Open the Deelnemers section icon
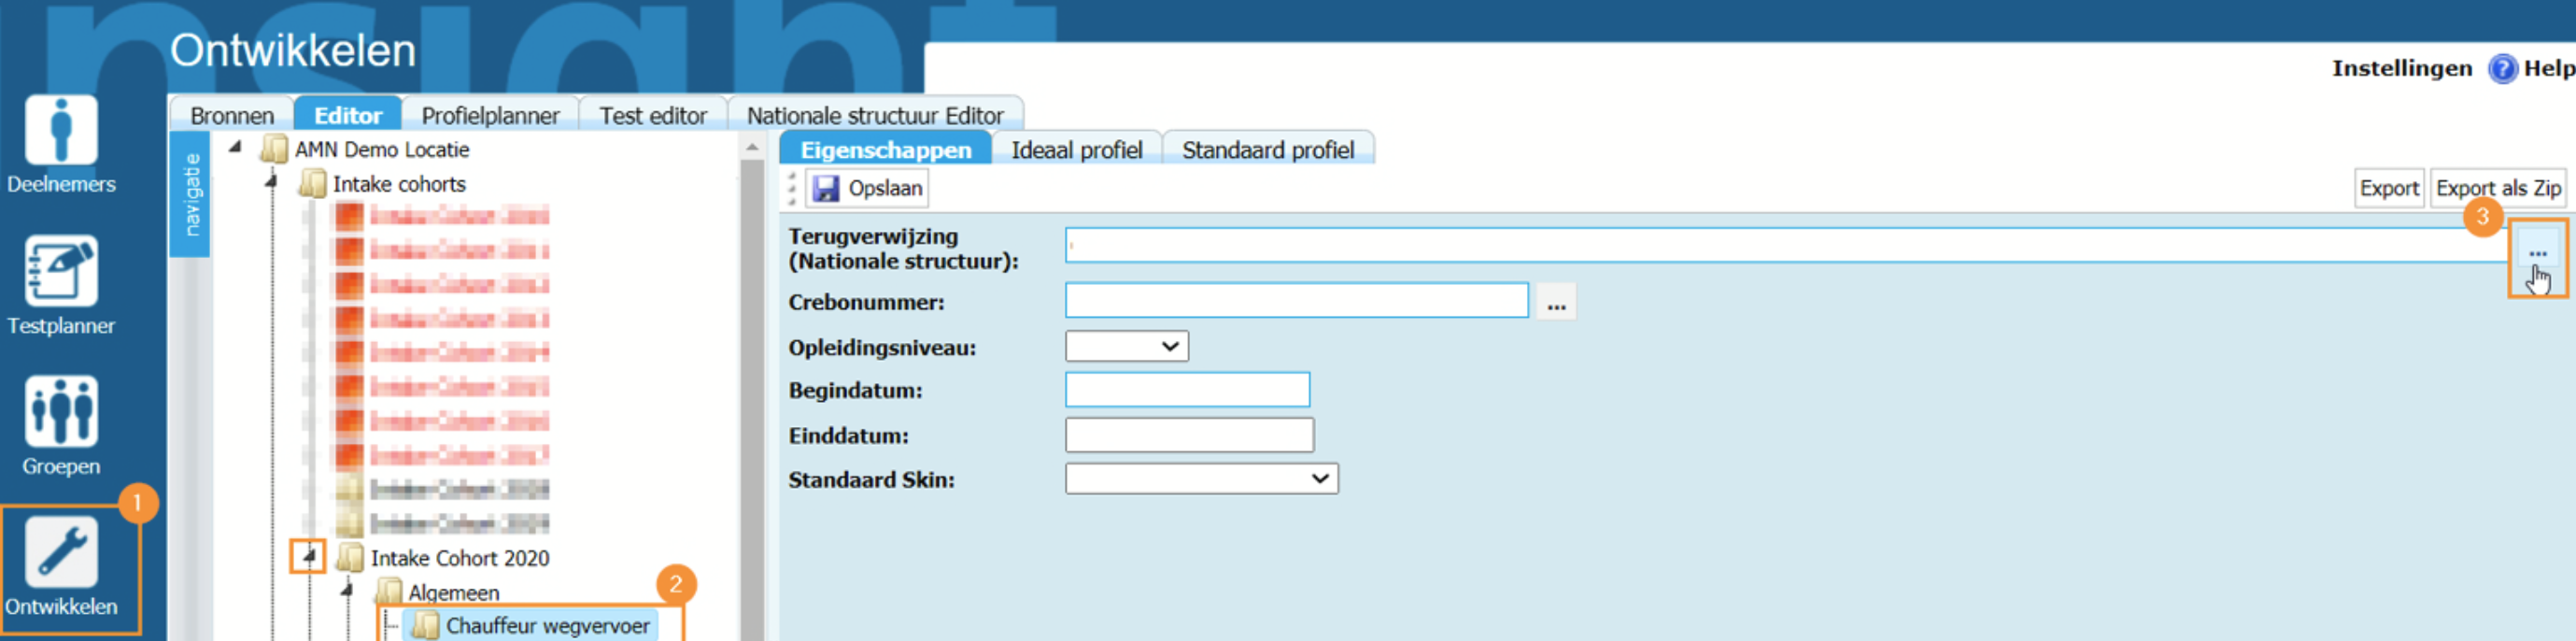This screenshot has width=2576, height=641. [61, 131]
